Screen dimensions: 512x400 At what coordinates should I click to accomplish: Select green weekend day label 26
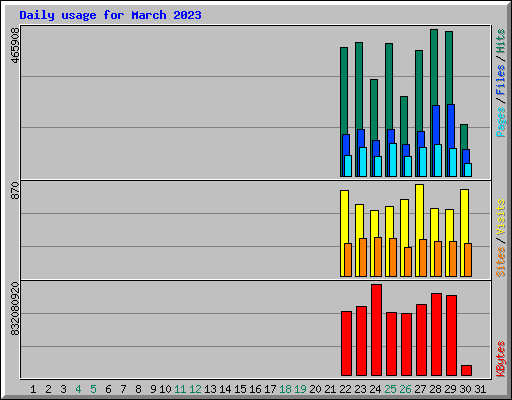tap(405, 389)
